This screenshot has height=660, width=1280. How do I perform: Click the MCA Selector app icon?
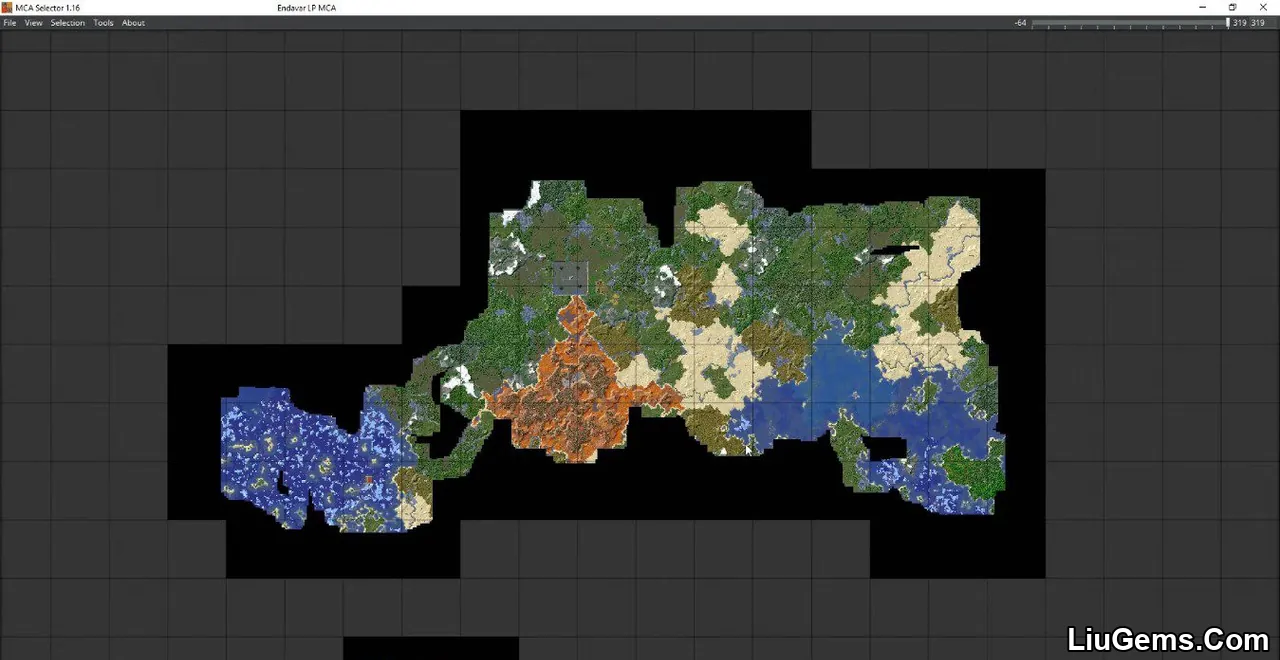(7, 7)
